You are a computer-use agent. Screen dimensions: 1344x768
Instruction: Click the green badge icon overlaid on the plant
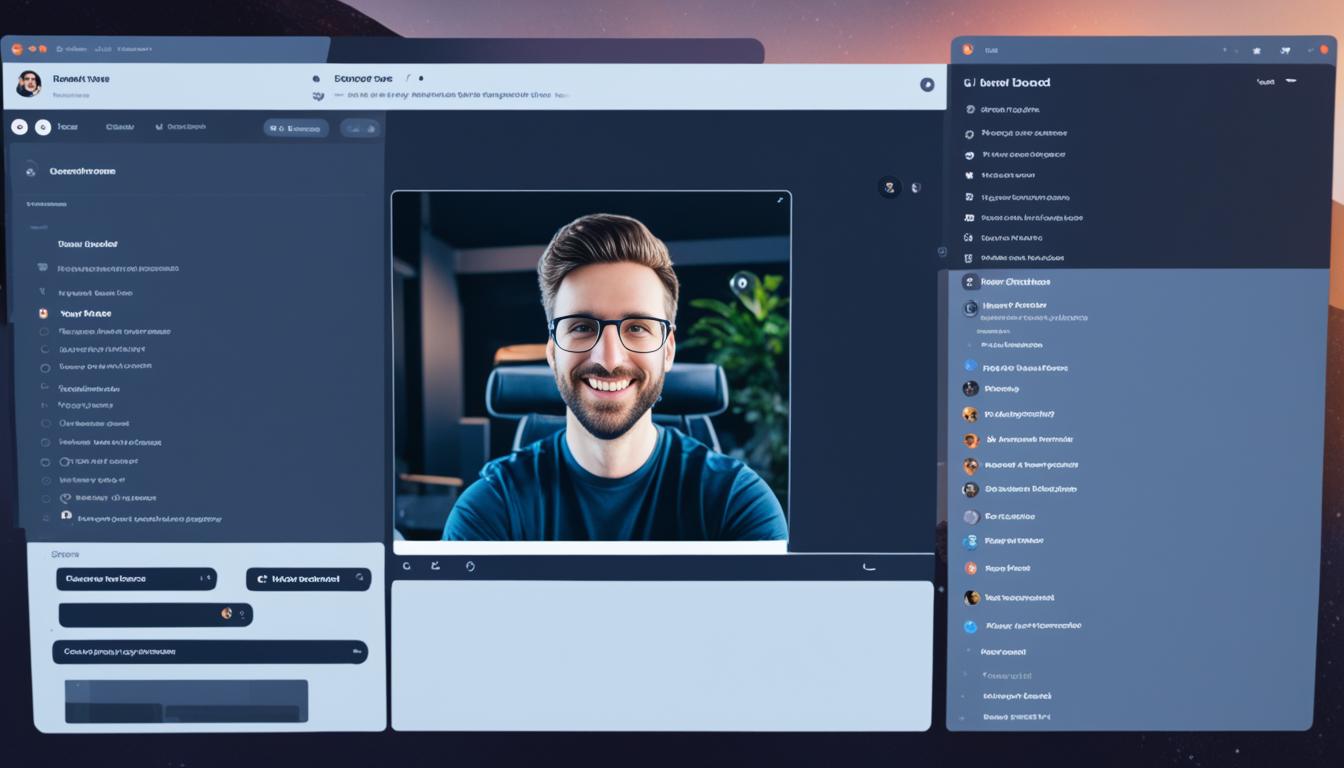[740, 282]
